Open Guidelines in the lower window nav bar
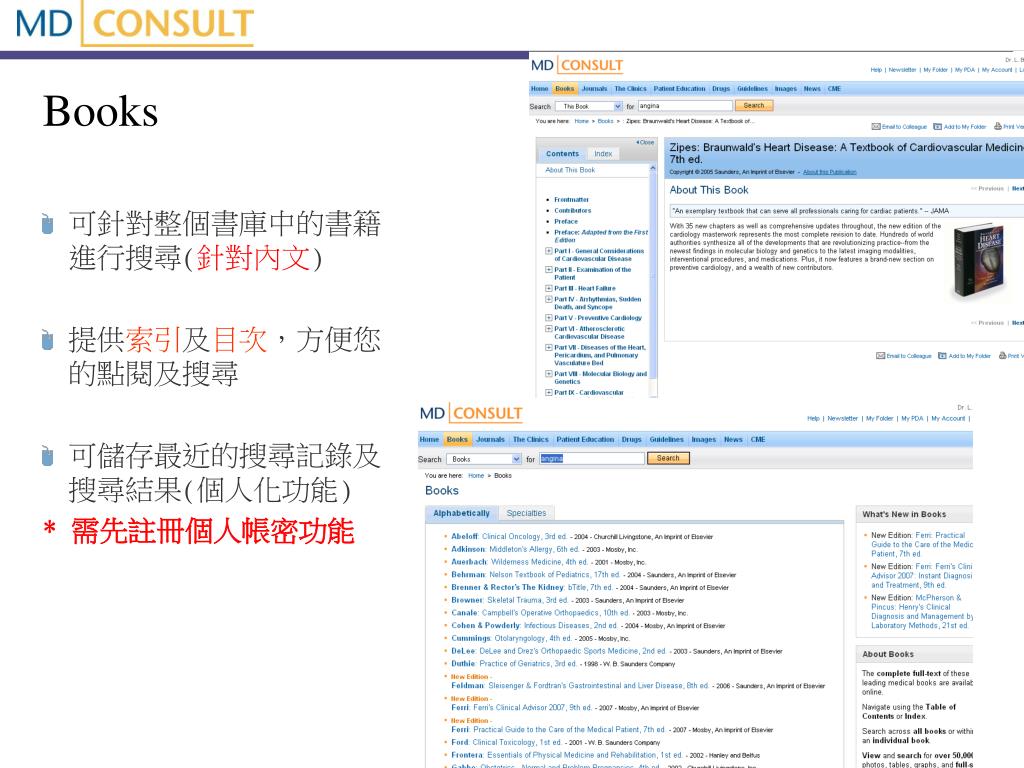Screen dimensions: 1024x768 [x=666, y=440]
